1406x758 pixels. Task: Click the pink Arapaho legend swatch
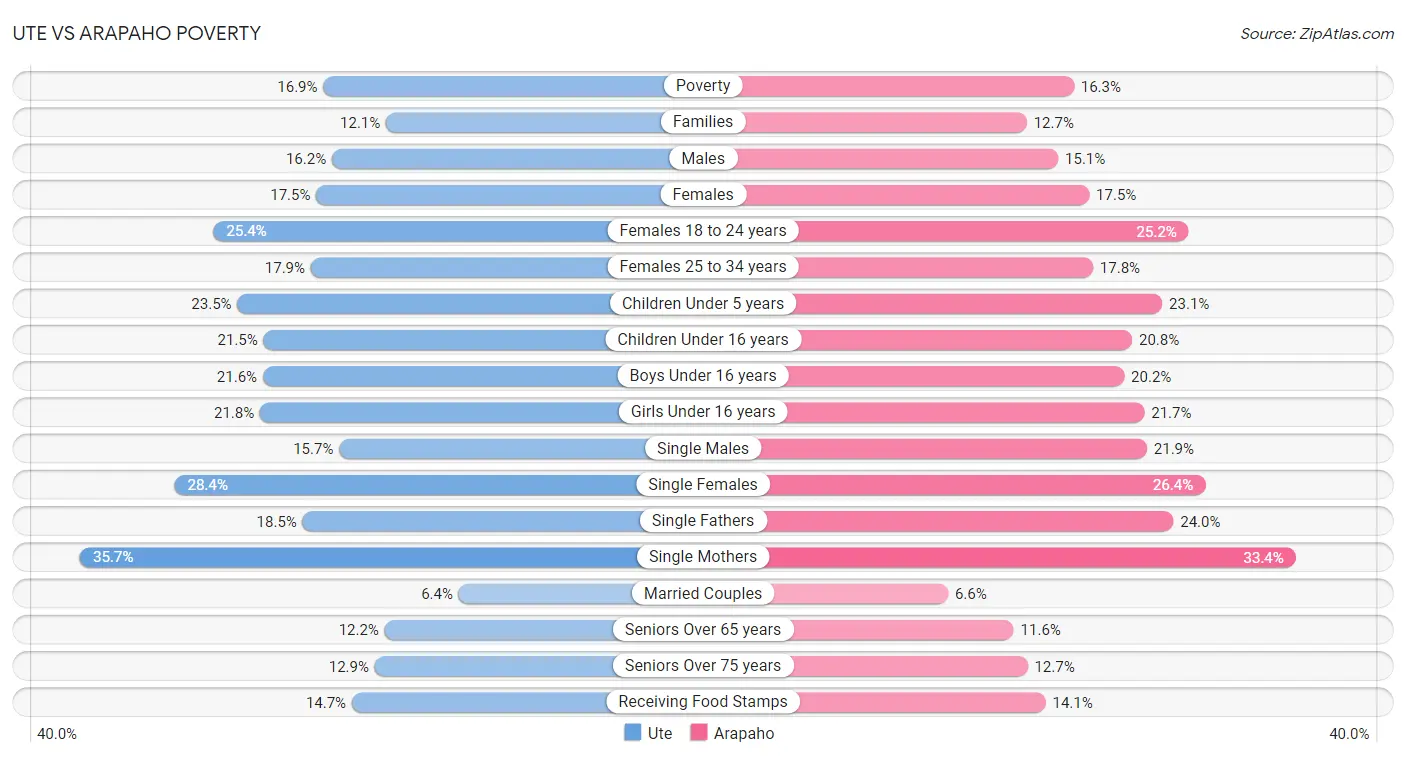(698, 733)
